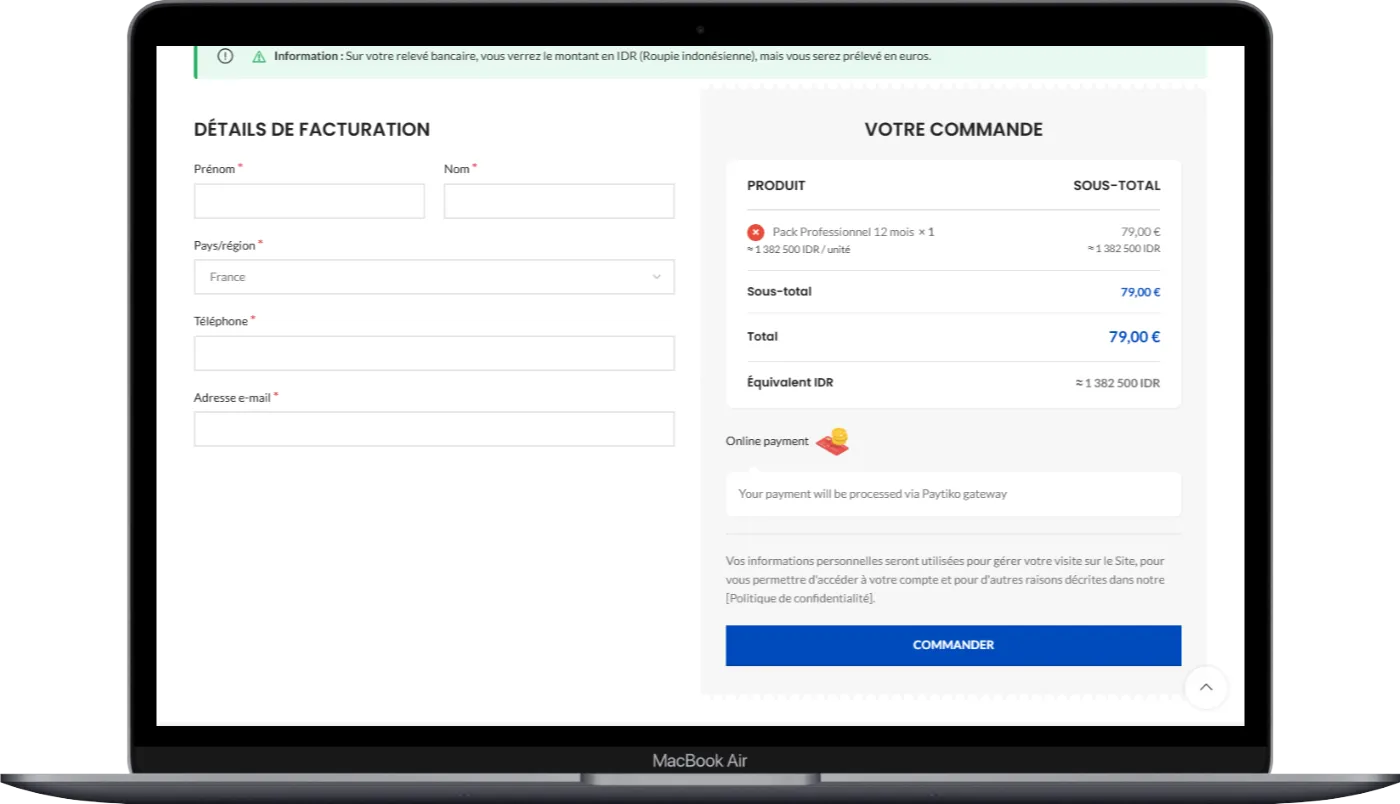The height and width of the screenshot is (804, 1400).
Task: Select the Téléphone input box
Action: tap(434, 353)
